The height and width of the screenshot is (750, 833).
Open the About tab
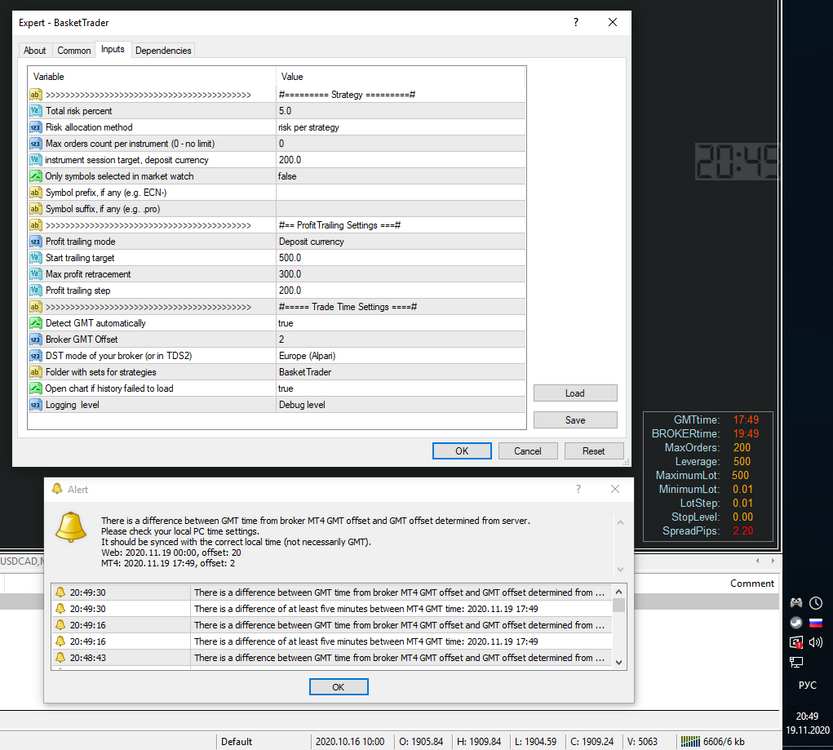point(35,50)
